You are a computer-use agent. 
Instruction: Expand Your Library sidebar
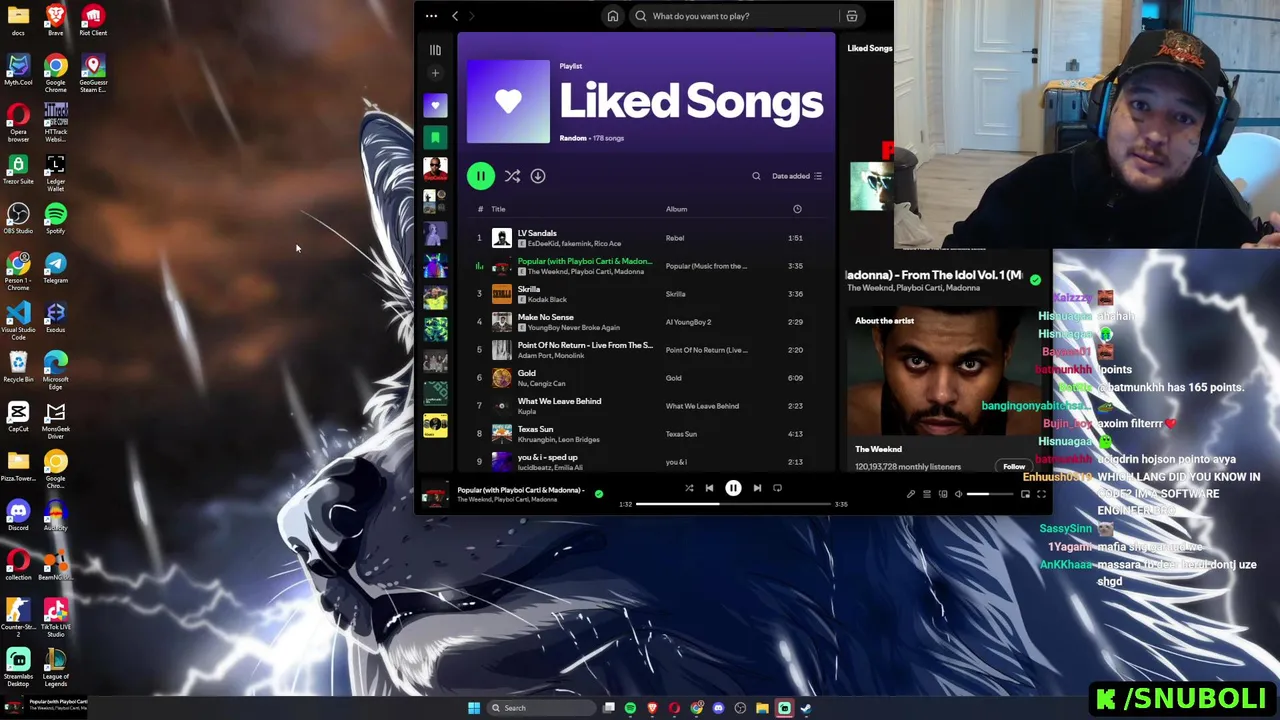click(x=435, y=50)
